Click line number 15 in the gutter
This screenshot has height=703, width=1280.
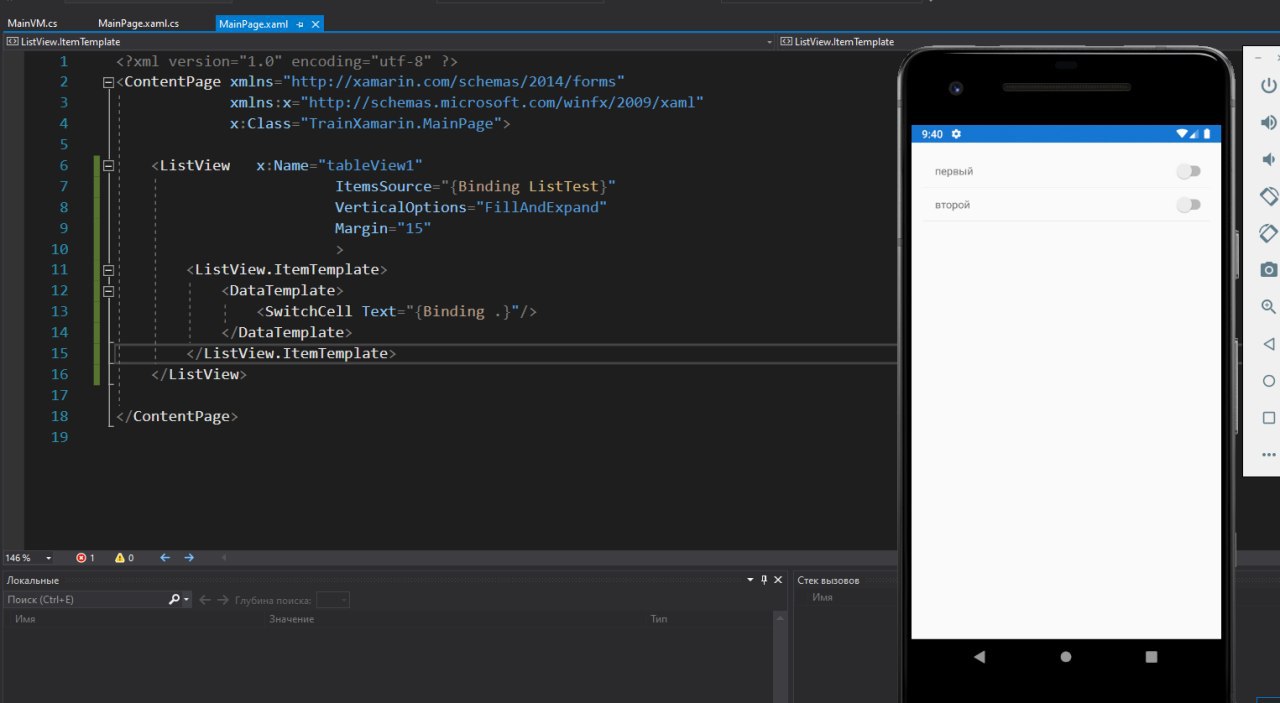pyautogui.click(x=59, y=353)
